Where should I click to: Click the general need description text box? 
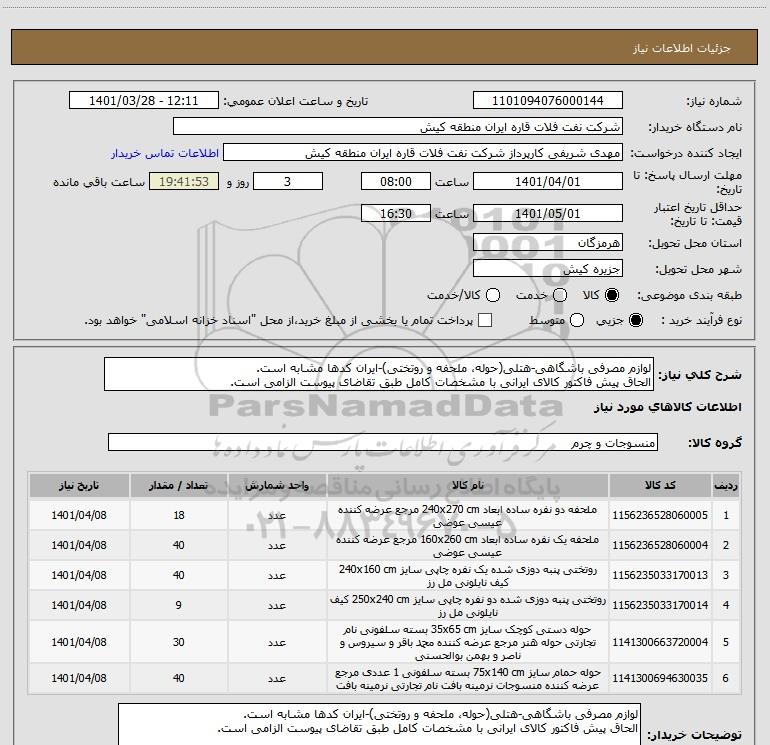pos(379,375)
